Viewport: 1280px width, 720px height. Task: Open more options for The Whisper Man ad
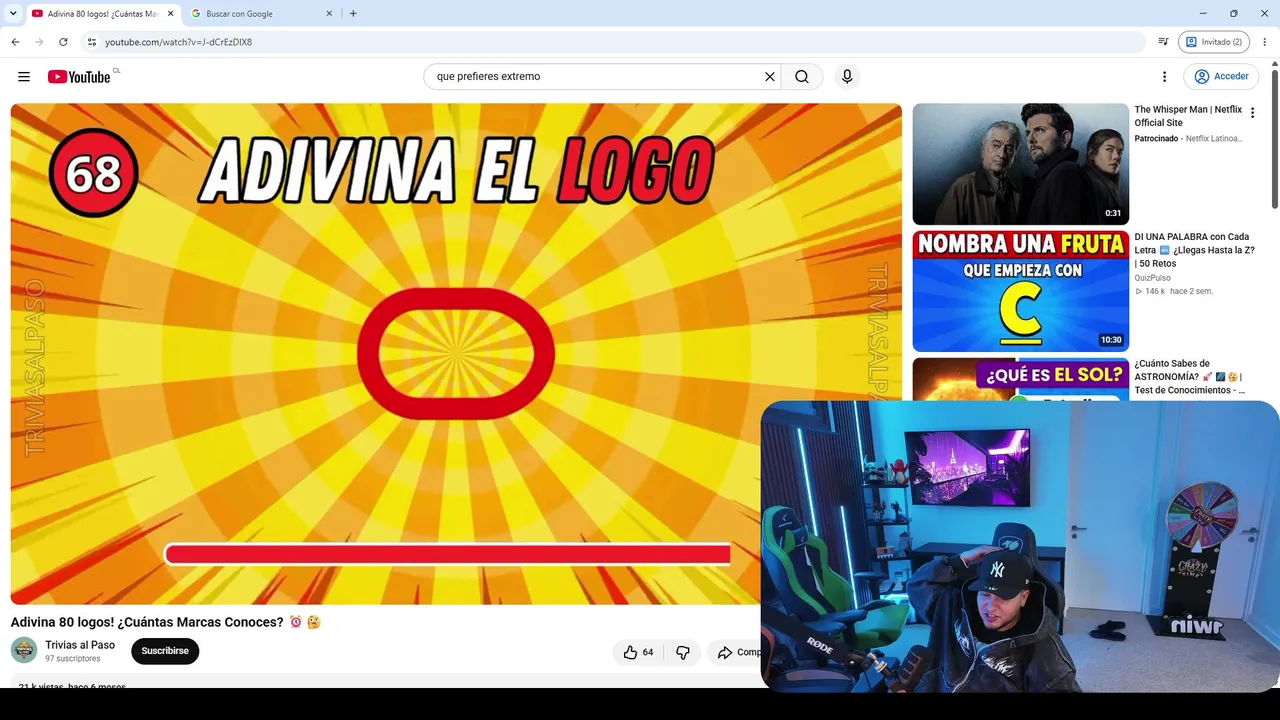[x=1252, y=113]
